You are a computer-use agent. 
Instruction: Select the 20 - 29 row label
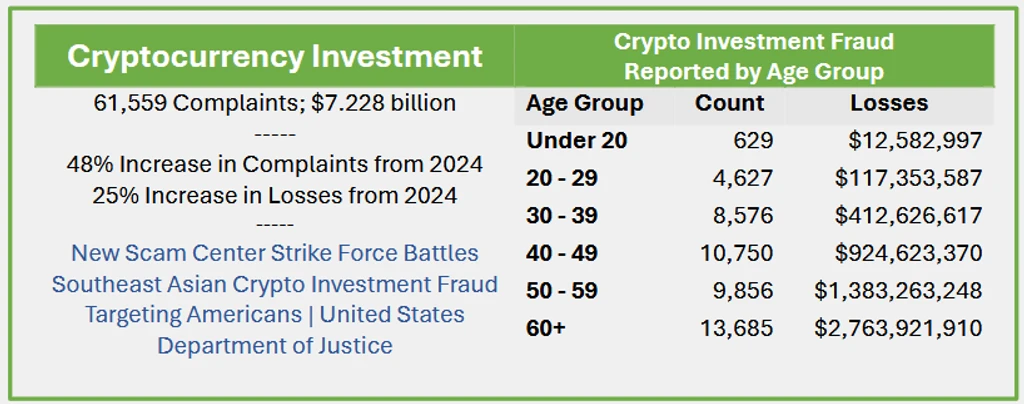coord(562,178)
